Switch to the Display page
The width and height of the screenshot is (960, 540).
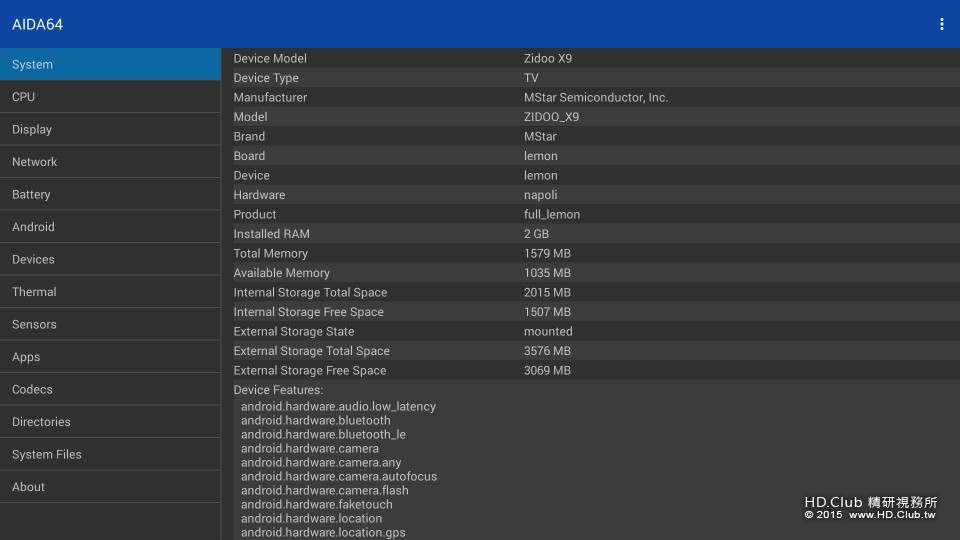(110, 129)
